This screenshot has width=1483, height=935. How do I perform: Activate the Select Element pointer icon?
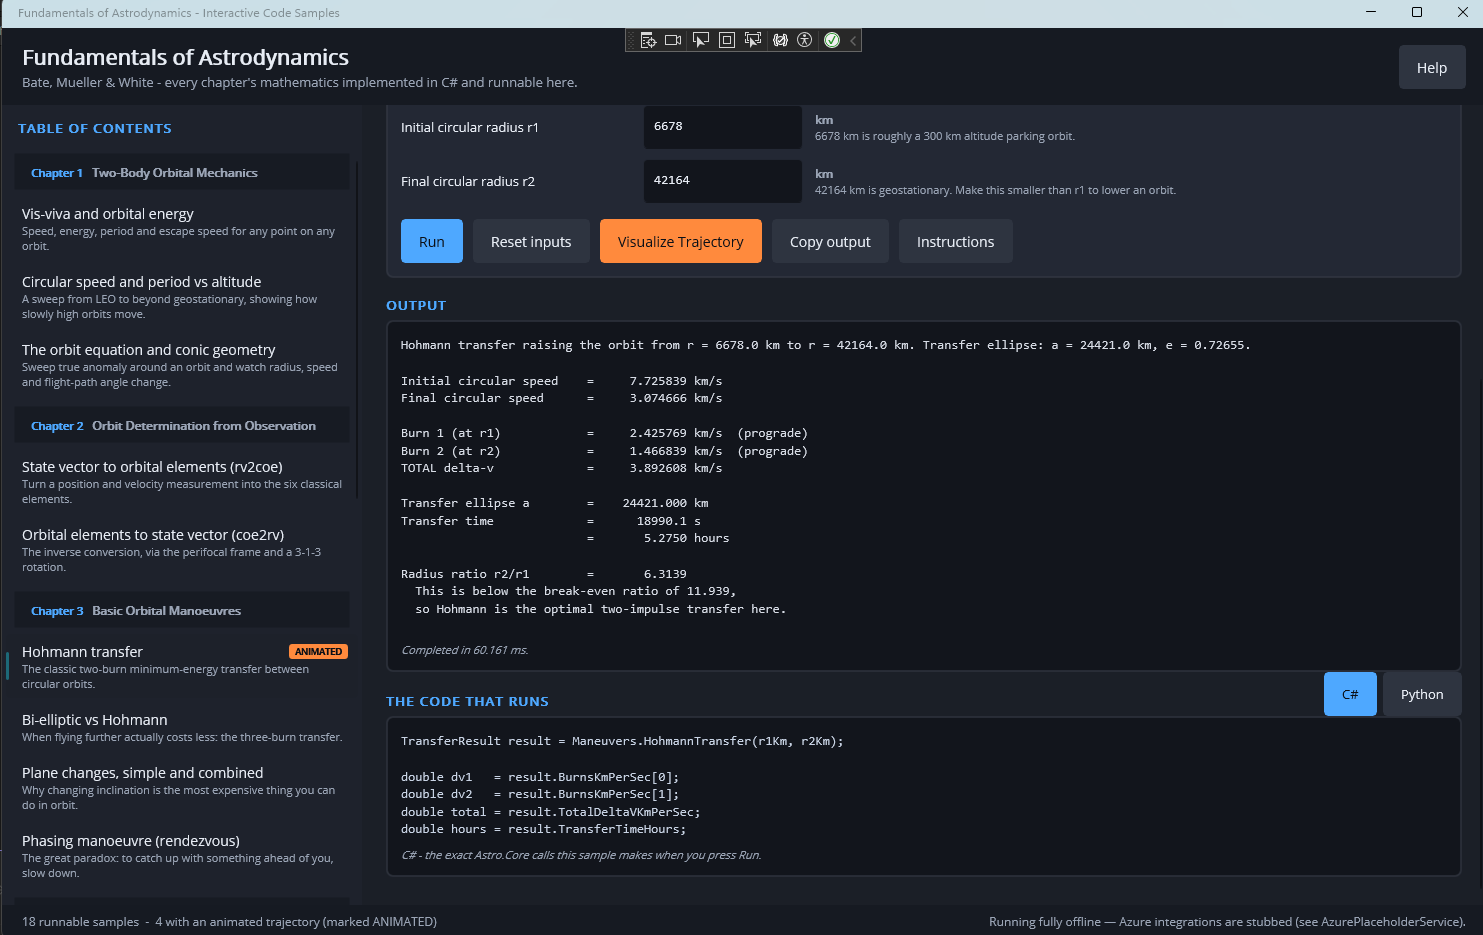point(700,40)
